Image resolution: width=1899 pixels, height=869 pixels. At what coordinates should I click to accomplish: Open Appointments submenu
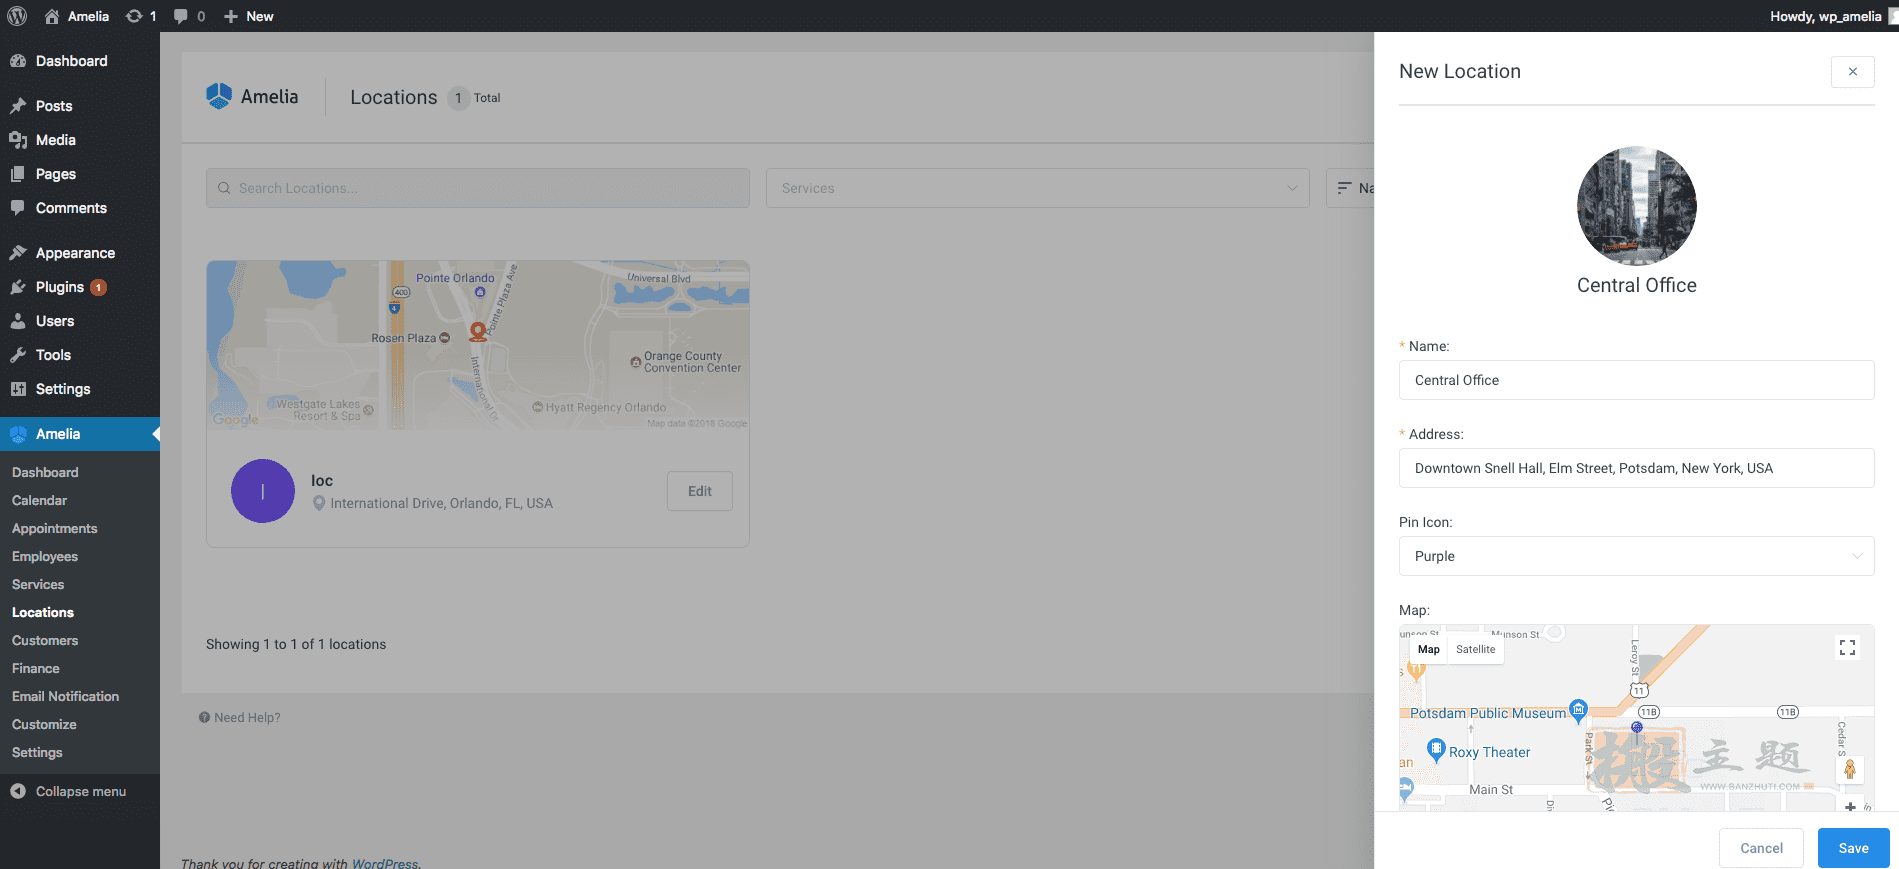click(55, 528)
